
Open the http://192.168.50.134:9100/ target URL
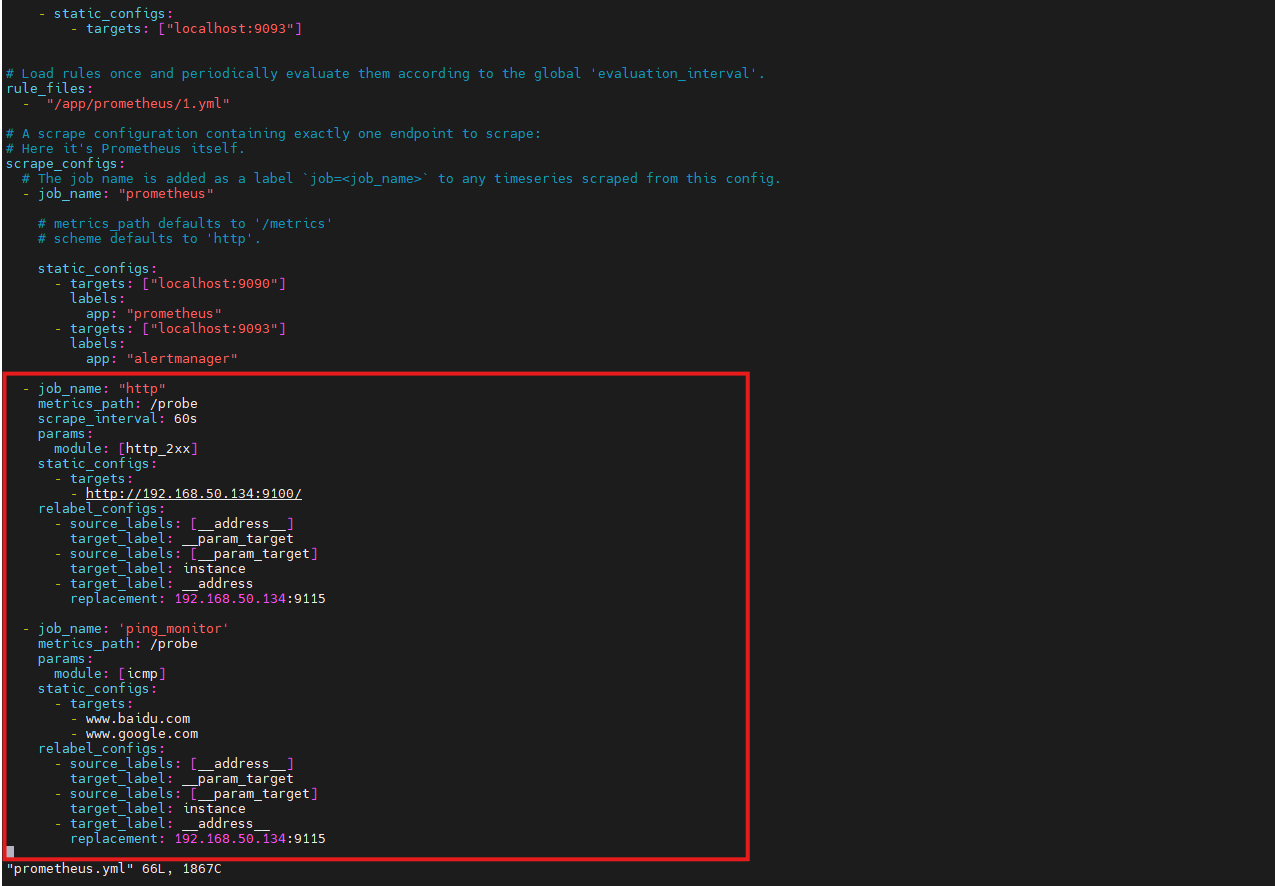tap(194, 493)
